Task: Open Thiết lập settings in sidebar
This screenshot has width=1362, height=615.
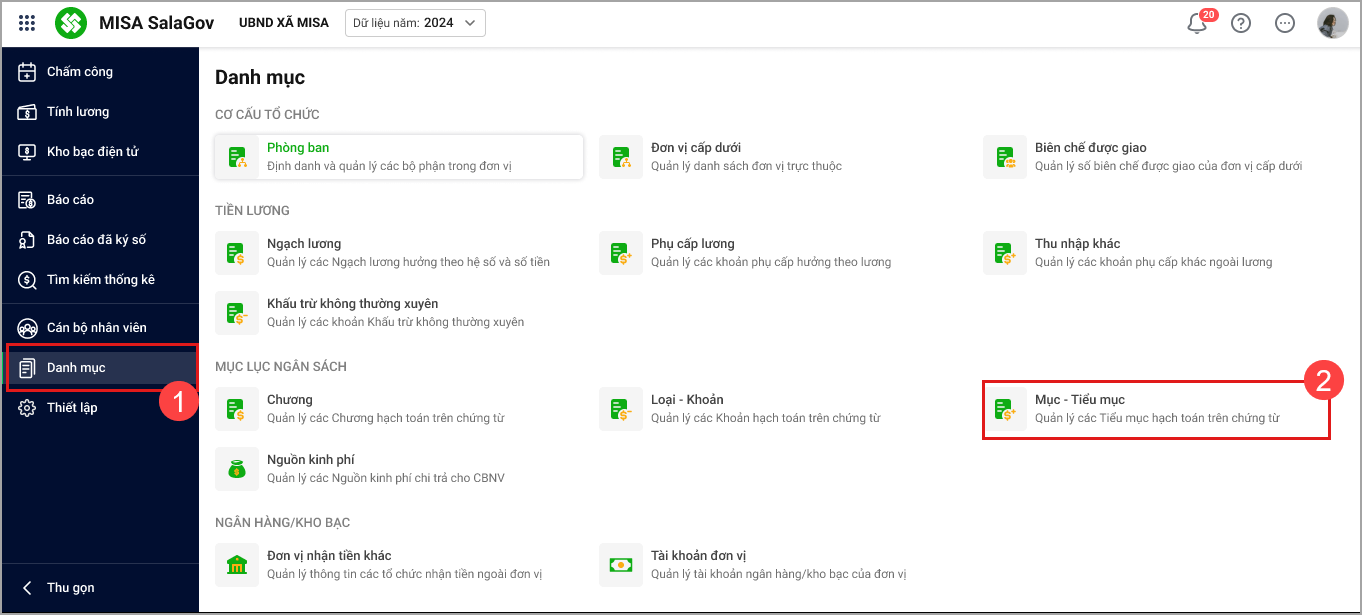Action: (72, 408)
